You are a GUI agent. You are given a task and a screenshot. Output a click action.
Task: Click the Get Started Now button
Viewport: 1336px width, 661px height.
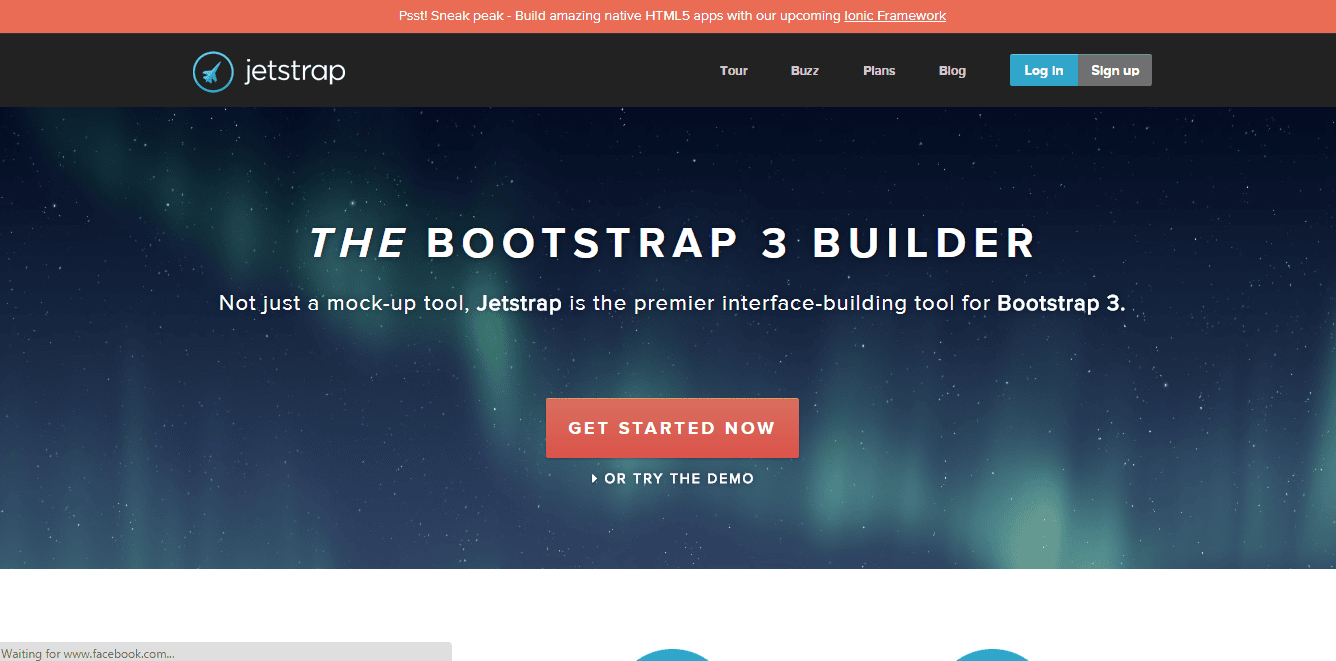tap(672, 428)
